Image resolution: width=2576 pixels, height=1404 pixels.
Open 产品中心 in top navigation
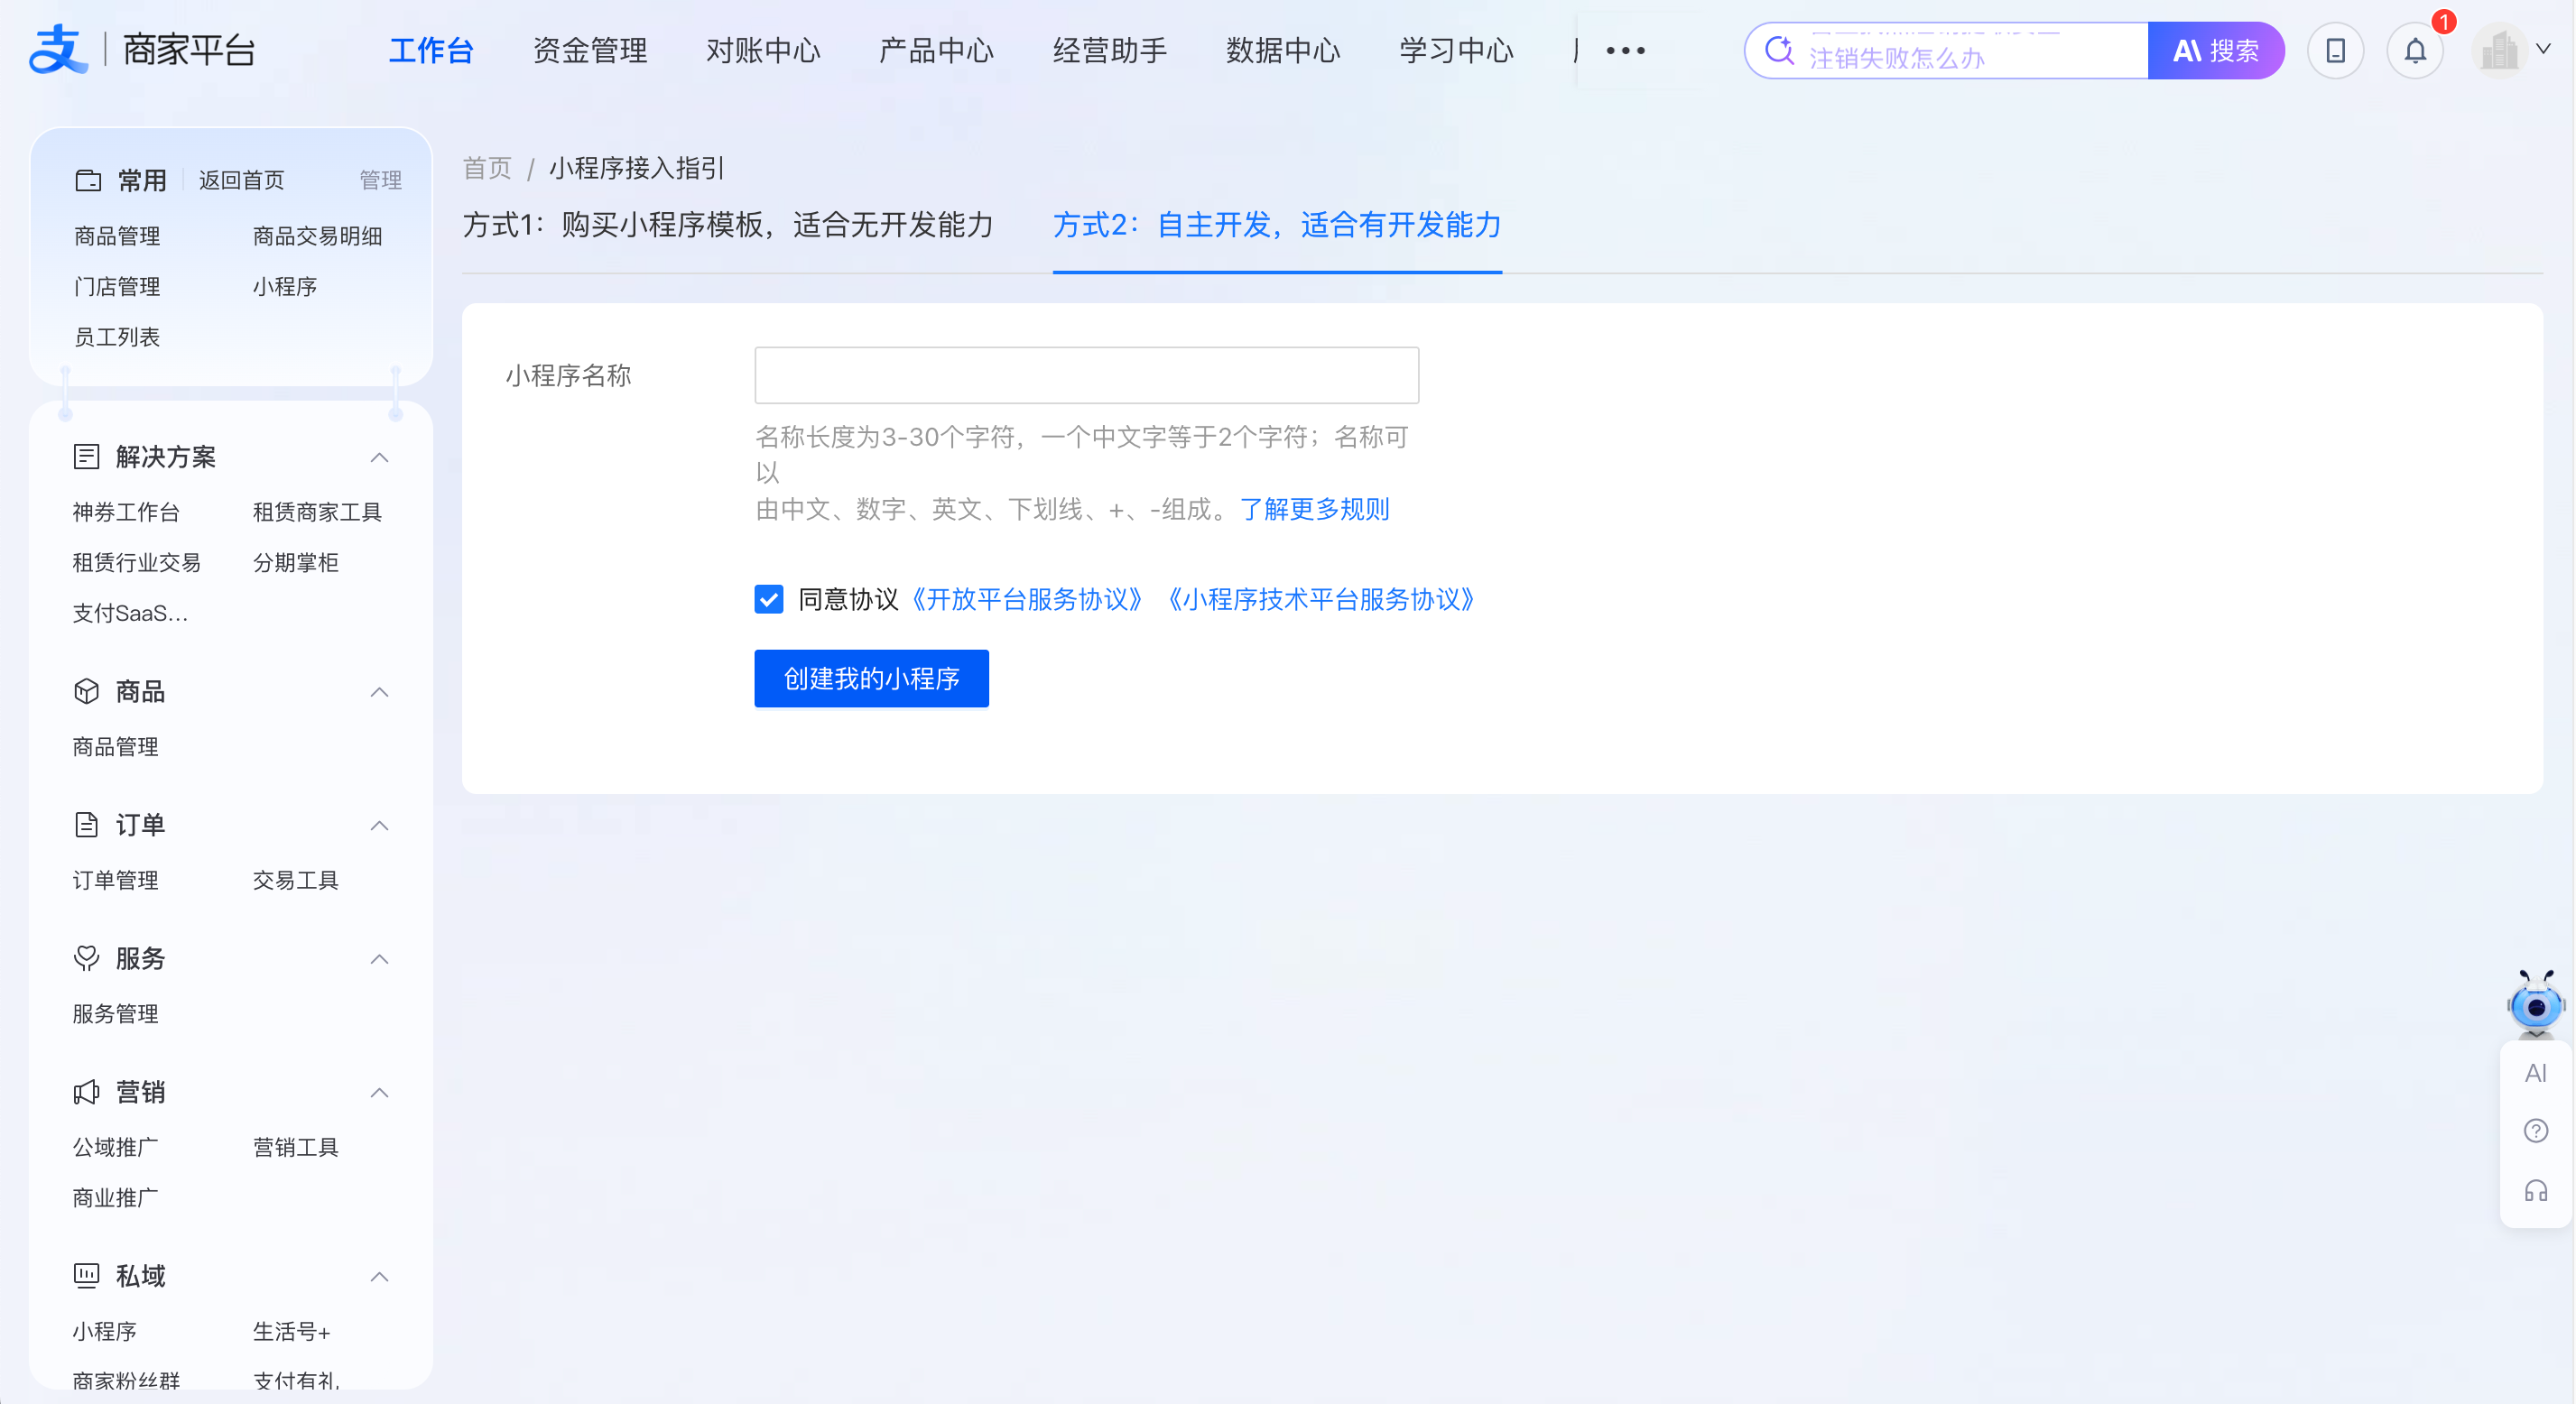click(x=936, y=50)
